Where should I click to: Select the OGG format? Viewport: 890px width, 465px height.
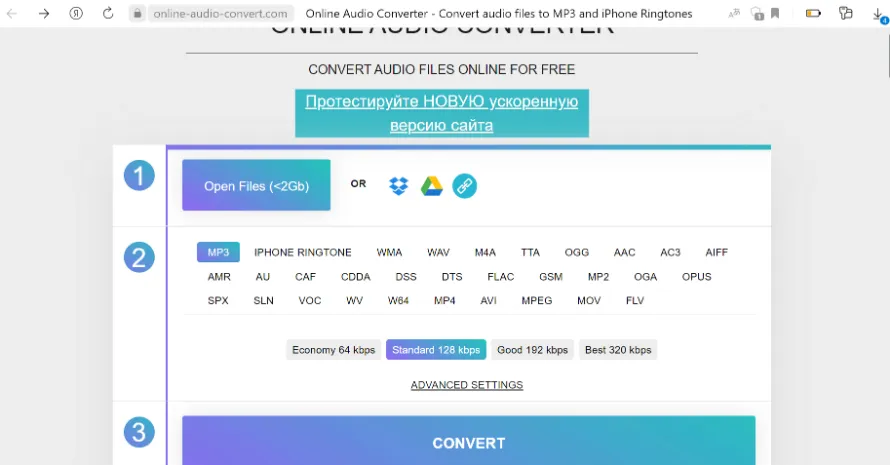pyautogui.click(x=577, y=252)
